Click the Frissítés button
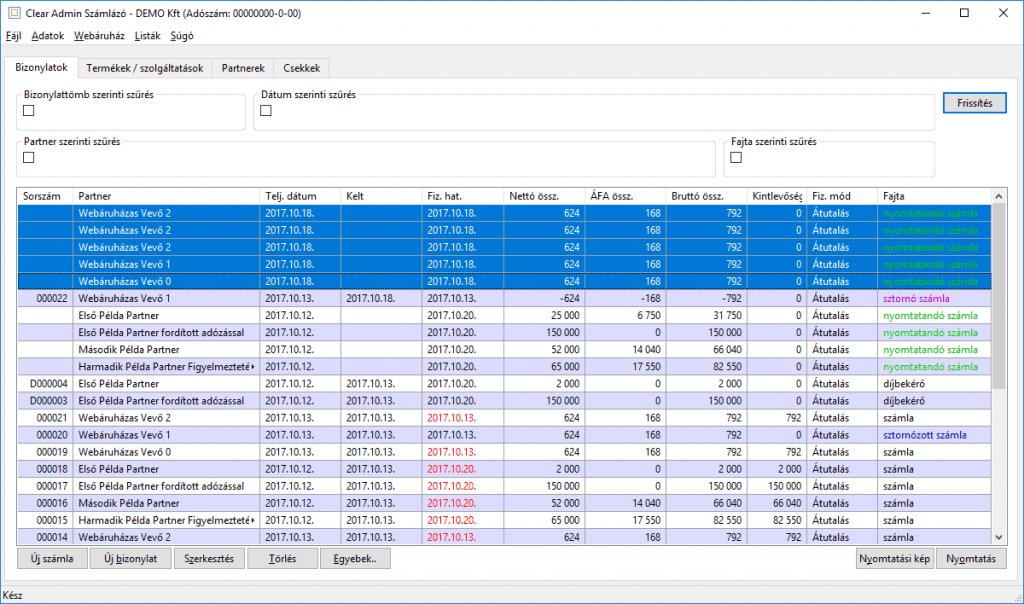The width and height of the screenshot is (1024, 604). (974, 103)
